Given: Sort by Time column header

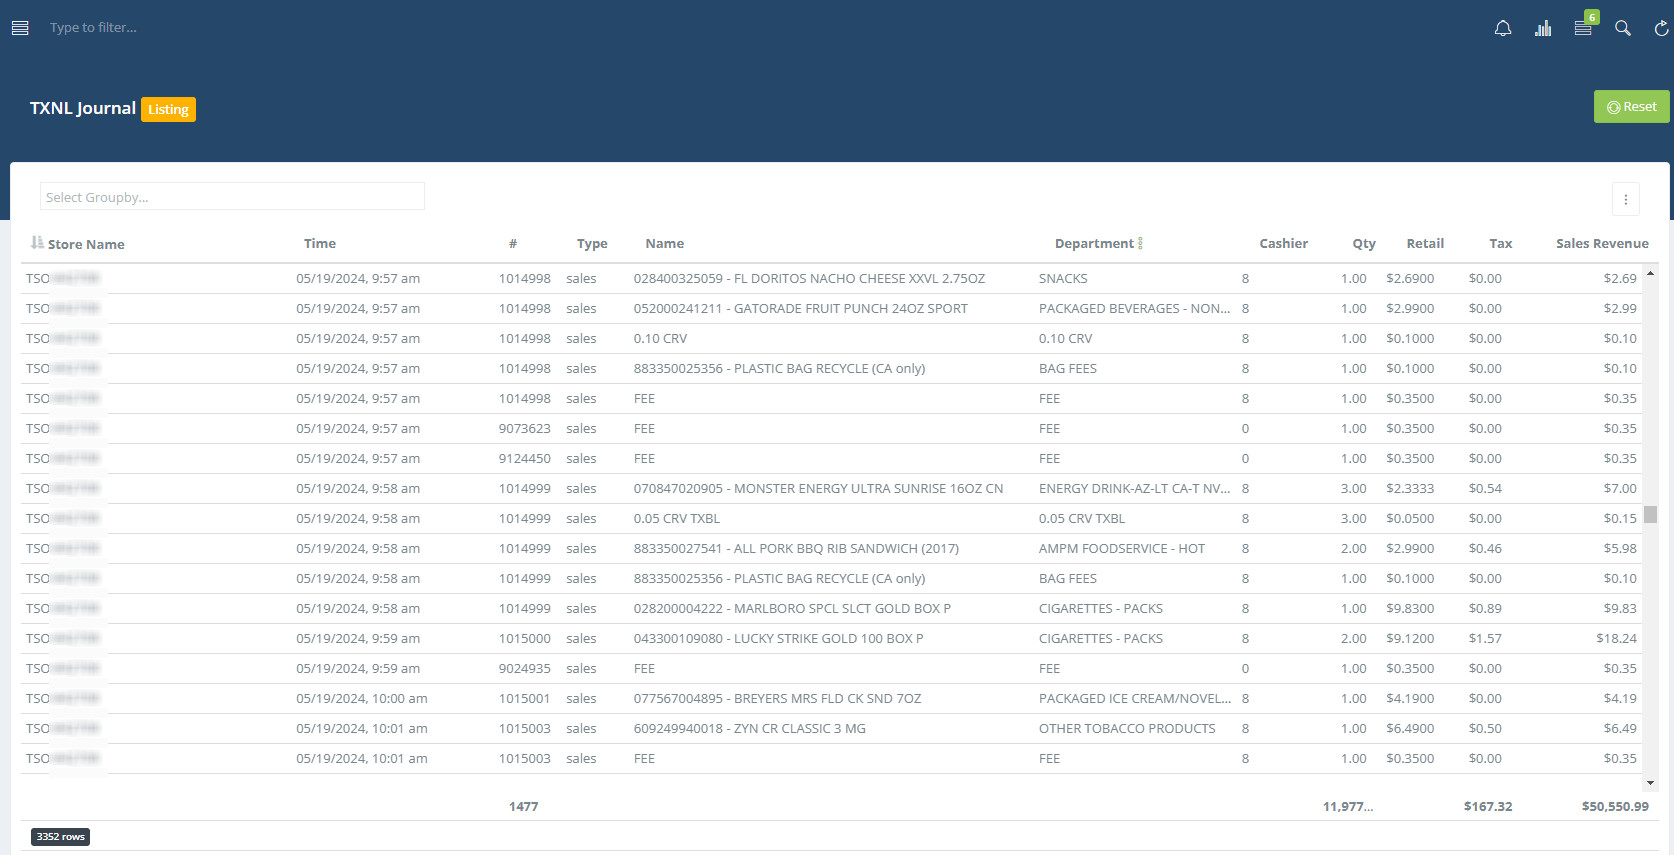Looking at the screenshot, I should pyautogui.click(x=320, y=243).
